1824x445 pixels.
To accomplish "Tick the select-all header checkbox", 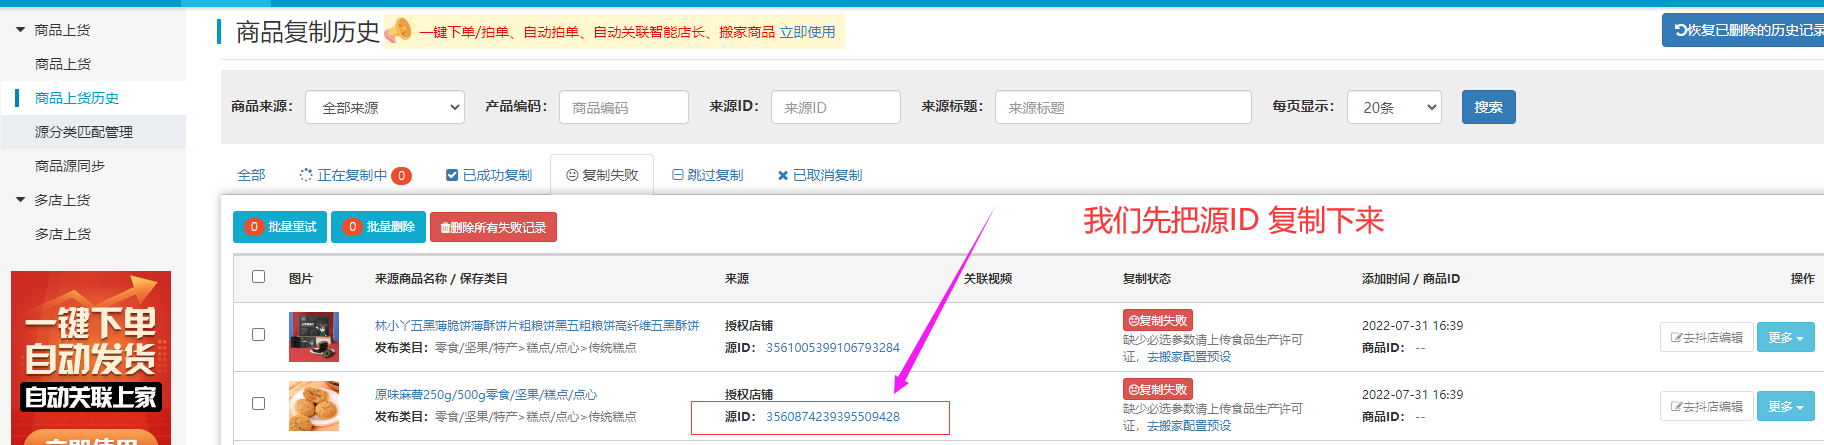I will click(259, 277).
